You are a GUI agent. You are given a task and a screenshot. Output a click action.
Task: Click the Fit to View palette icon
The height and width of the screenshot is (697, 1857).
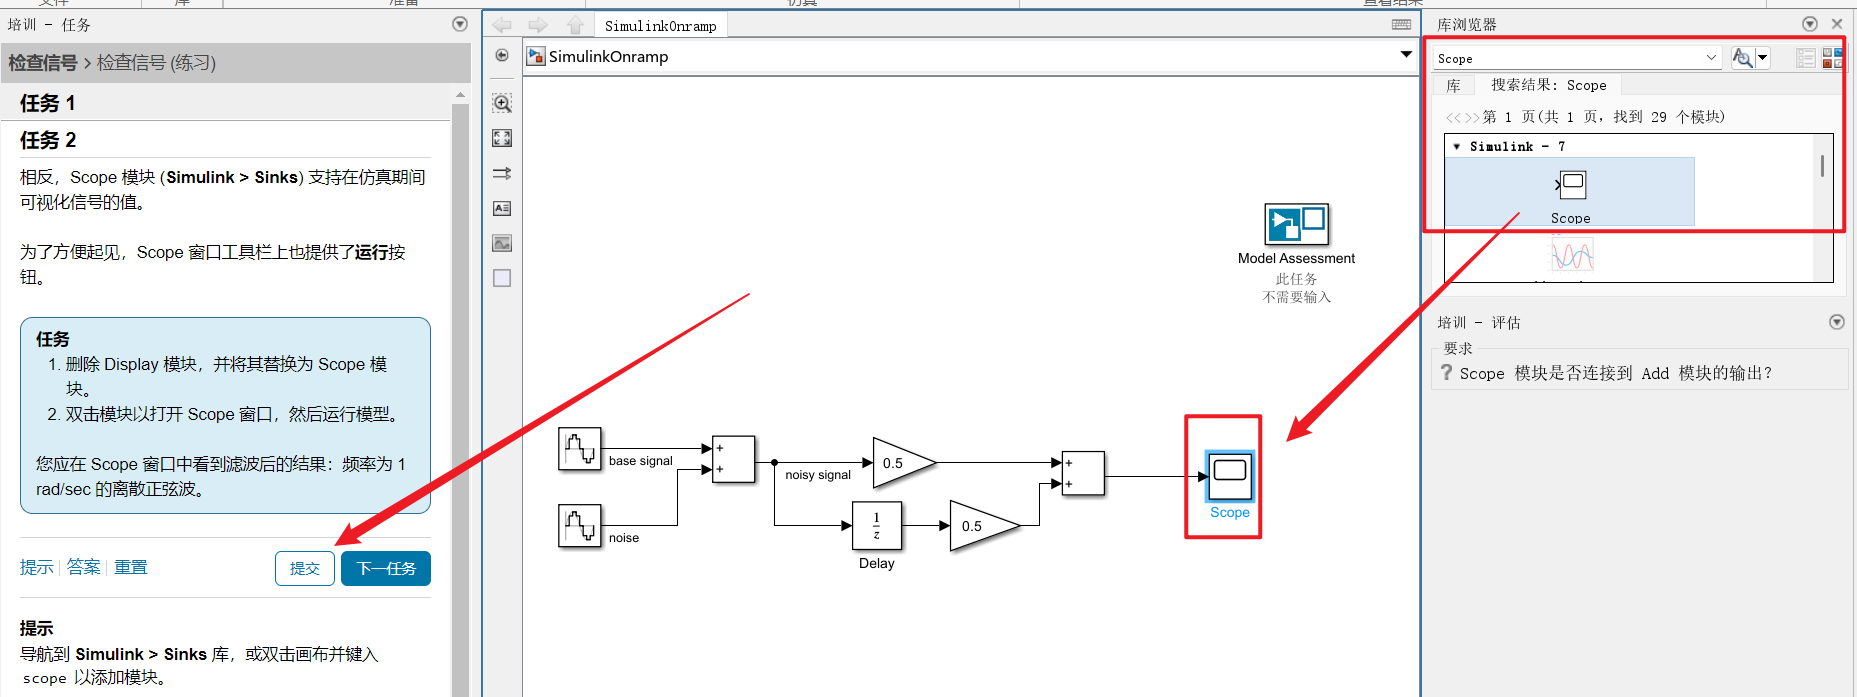[502, 138]
